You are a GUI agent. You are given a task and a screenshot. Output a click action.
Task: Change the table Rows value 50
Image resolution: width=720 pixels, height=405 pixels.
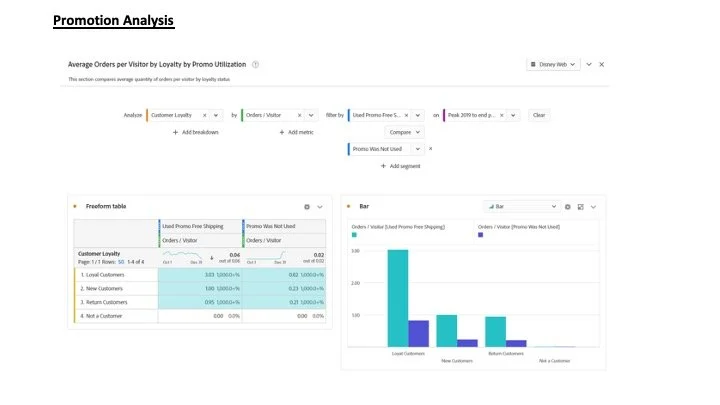[x=121, y=262]
